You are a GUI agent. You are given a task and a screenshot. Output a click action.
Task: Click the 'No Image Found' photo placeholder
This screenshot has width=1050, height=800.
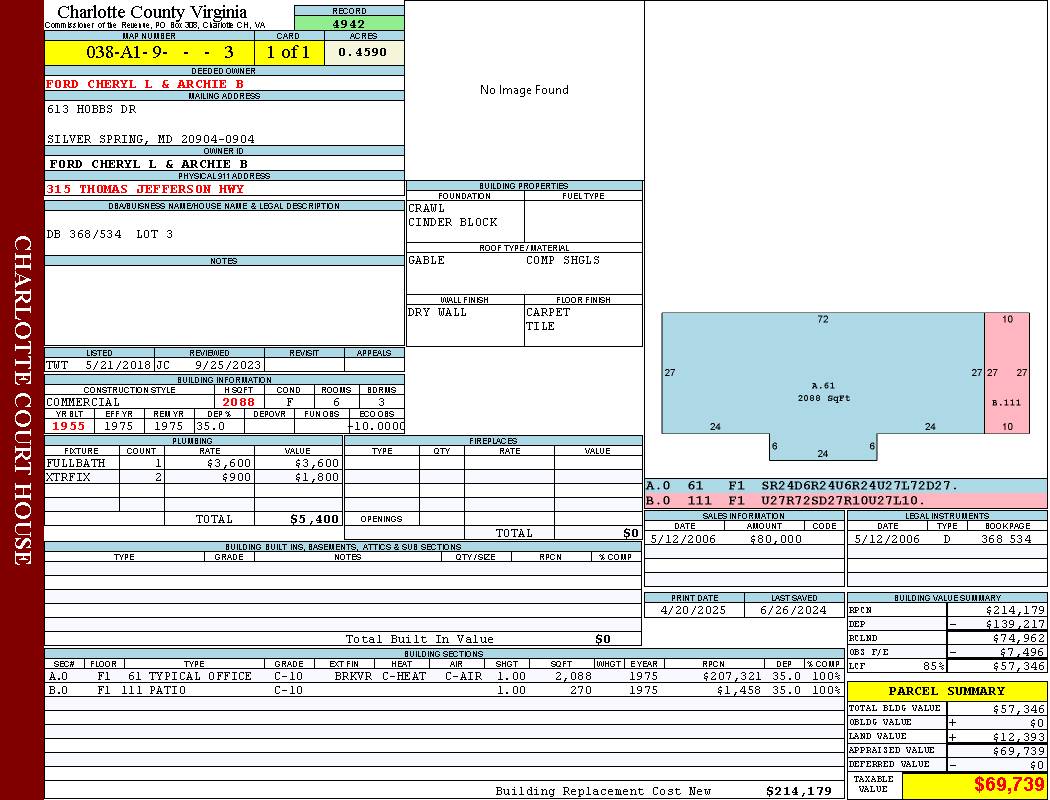(x=524, y=90)
